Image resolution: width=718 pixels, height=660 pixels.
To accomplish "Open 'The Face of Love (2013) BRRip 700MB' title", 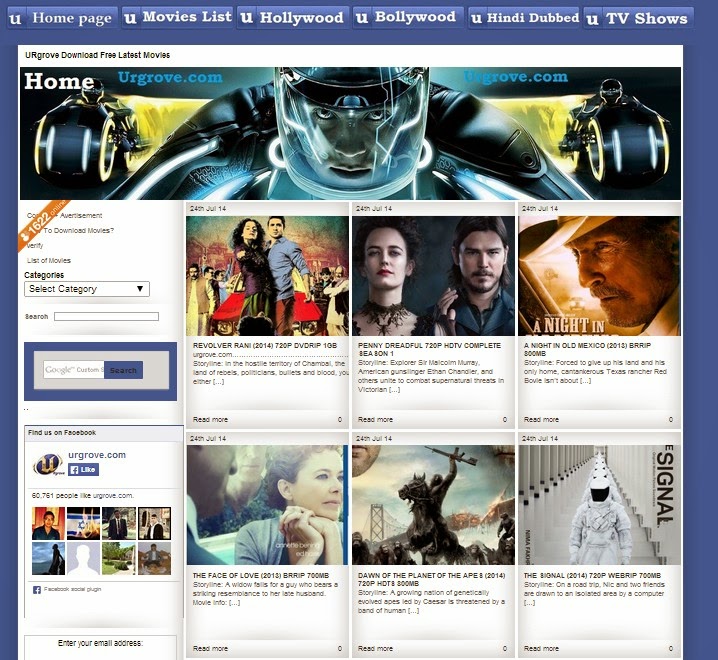I will click(261, 575).
